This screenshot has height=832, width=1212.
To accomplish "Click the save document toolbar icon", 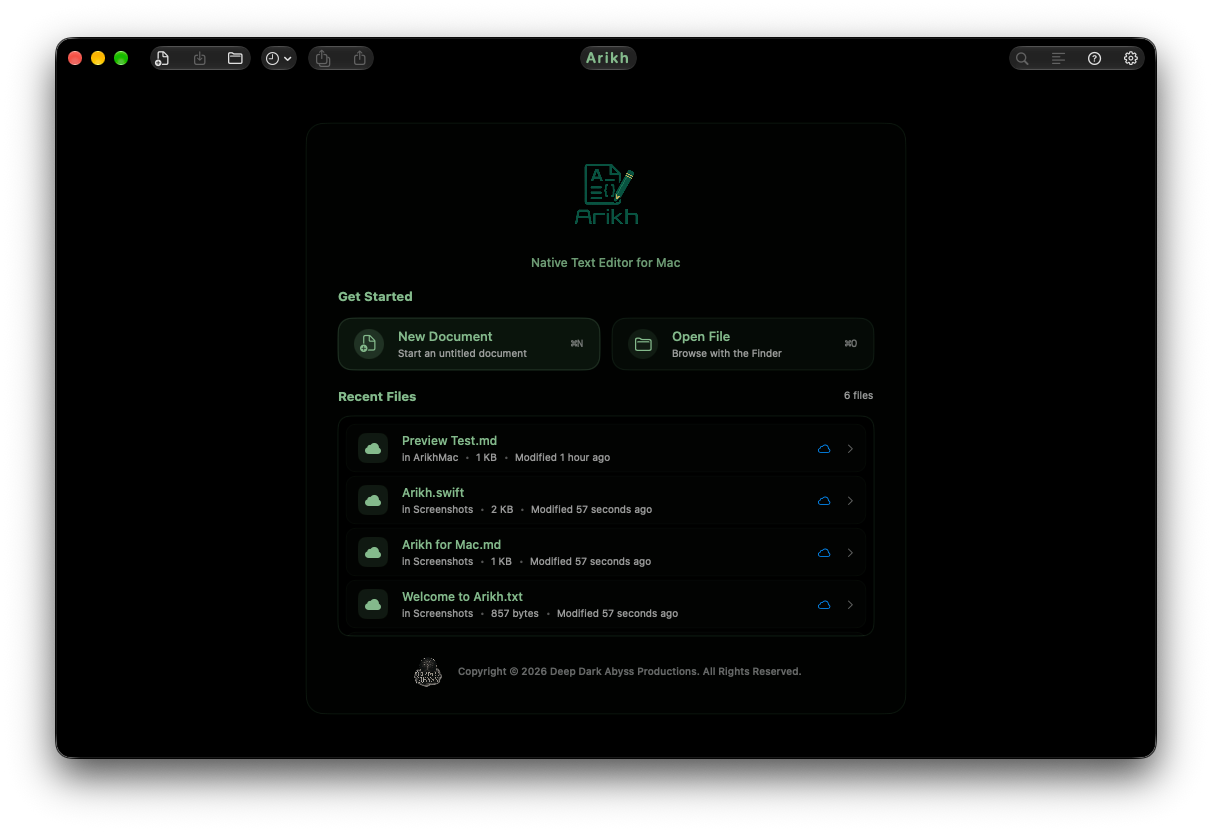I will 200,58.
